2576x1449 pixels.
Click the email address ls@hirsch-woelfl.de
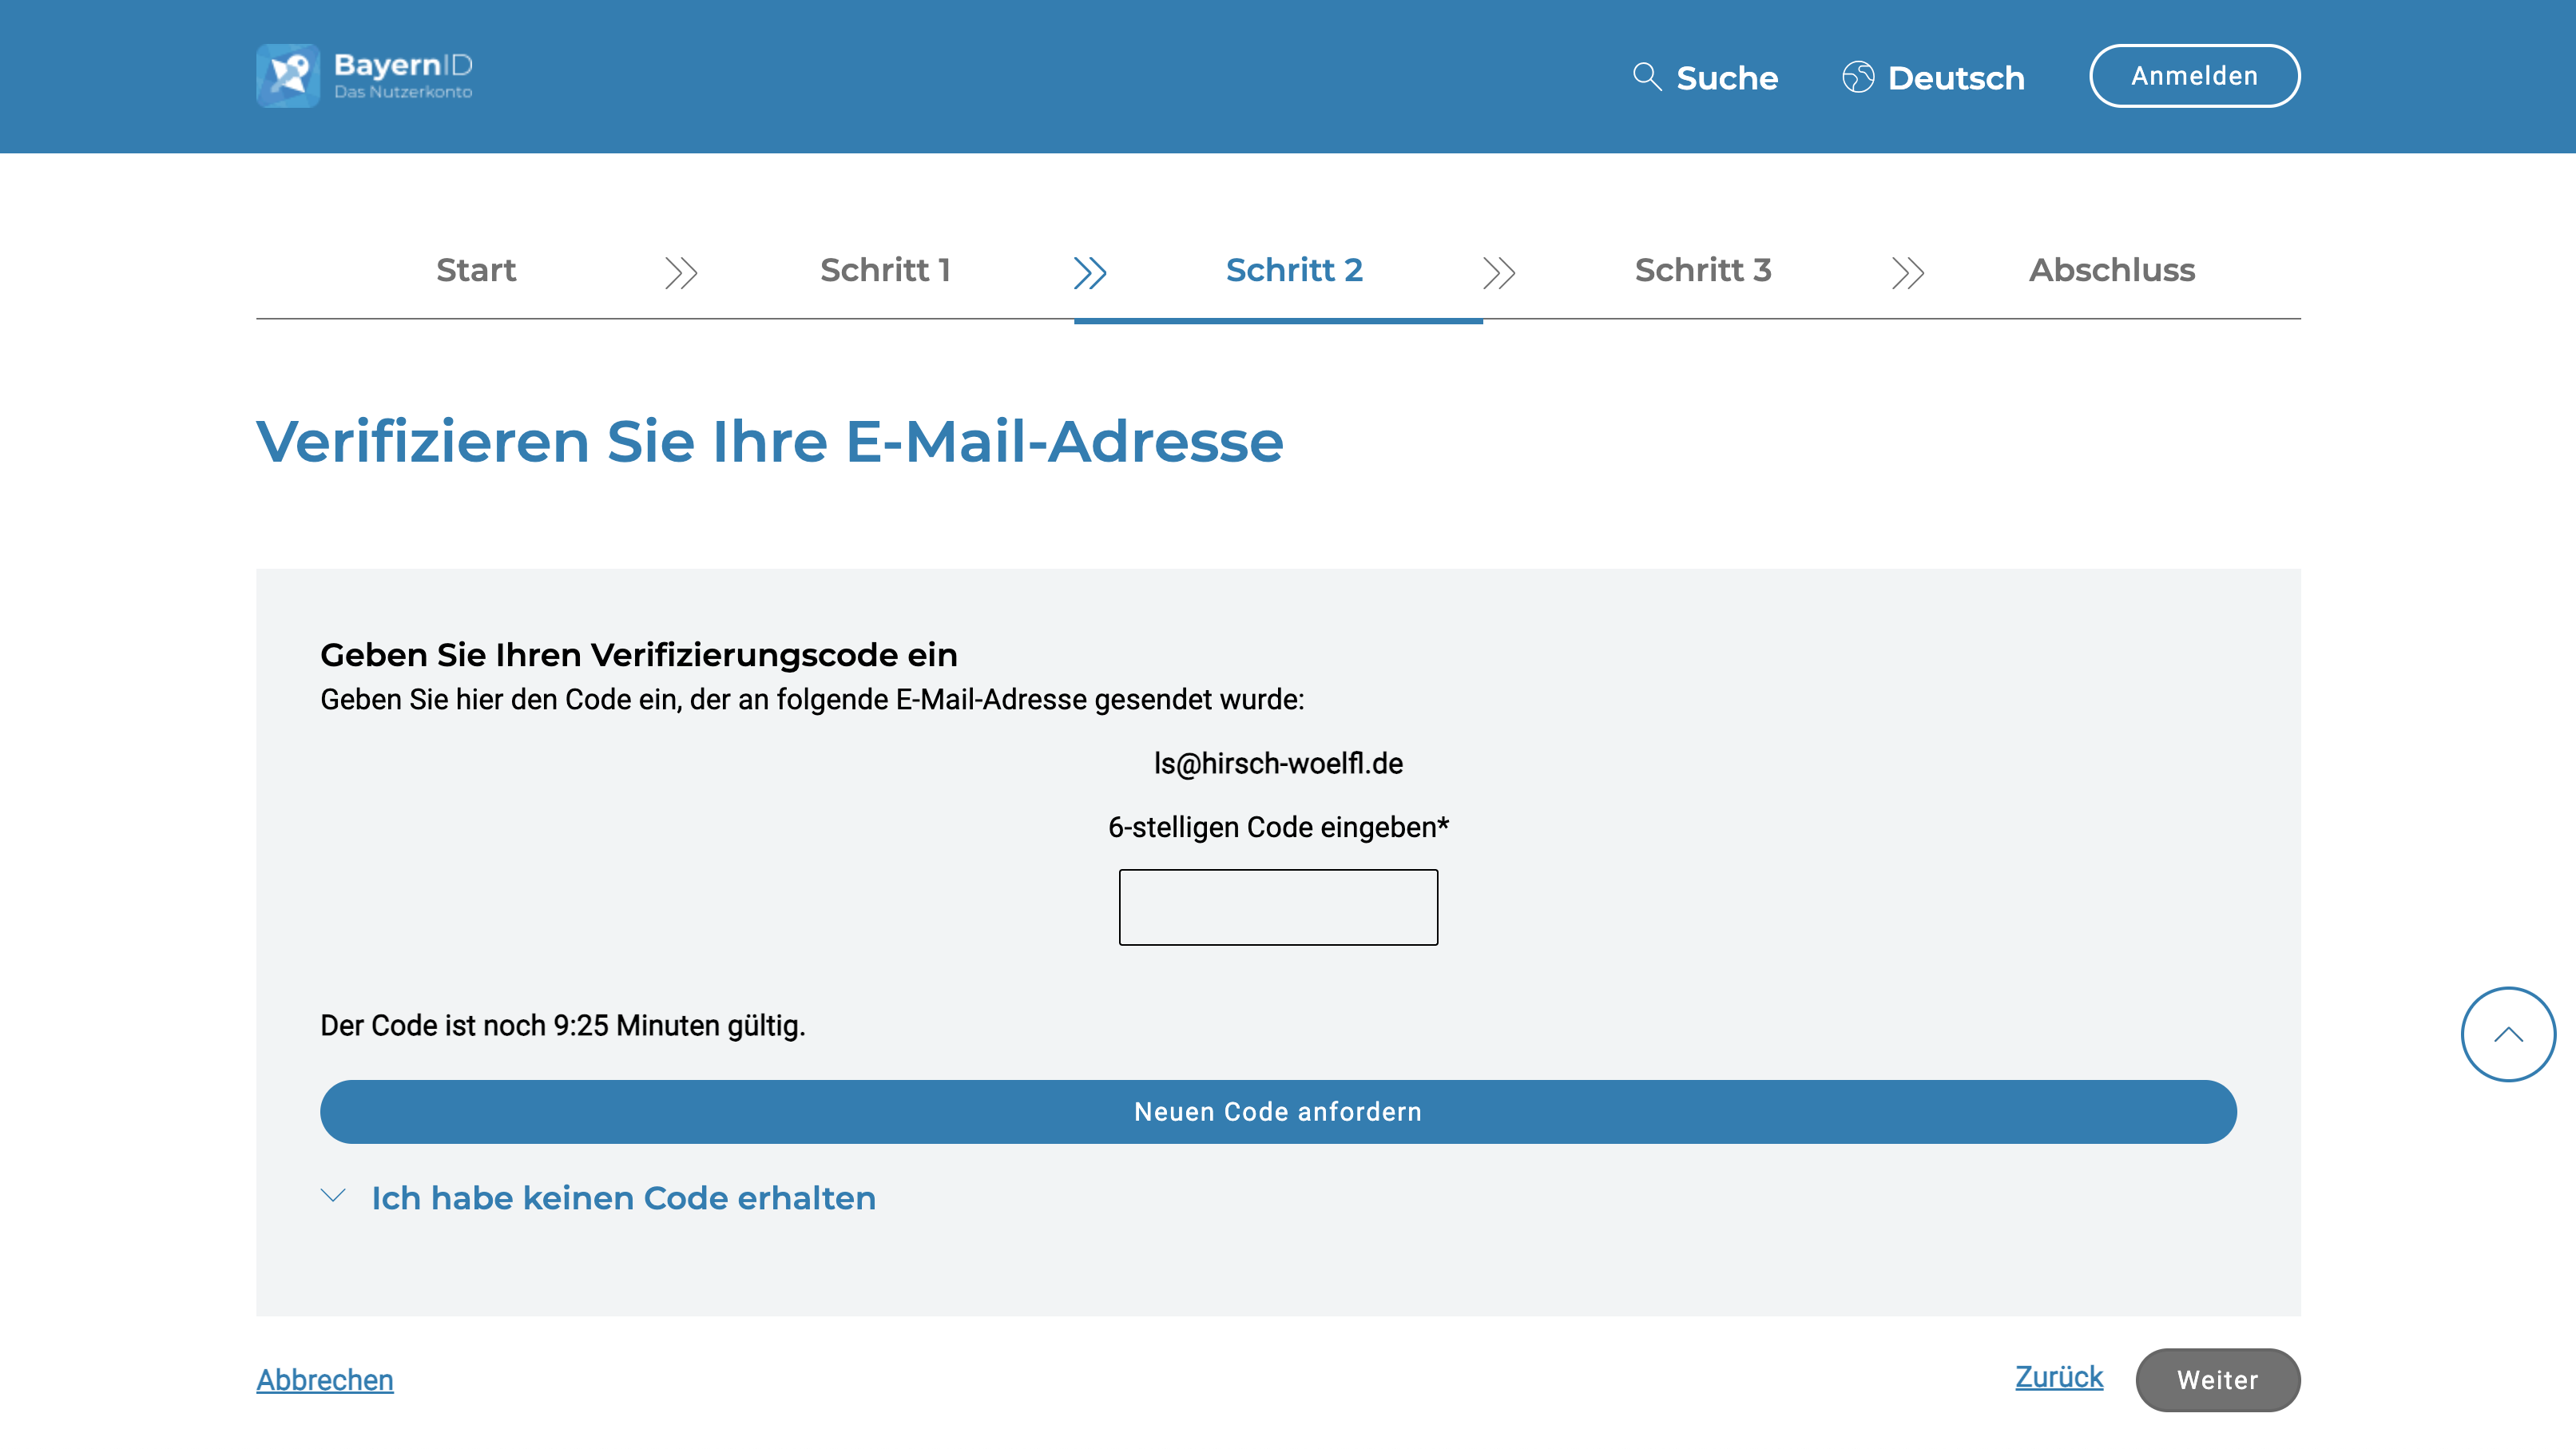coord(1278,764)
